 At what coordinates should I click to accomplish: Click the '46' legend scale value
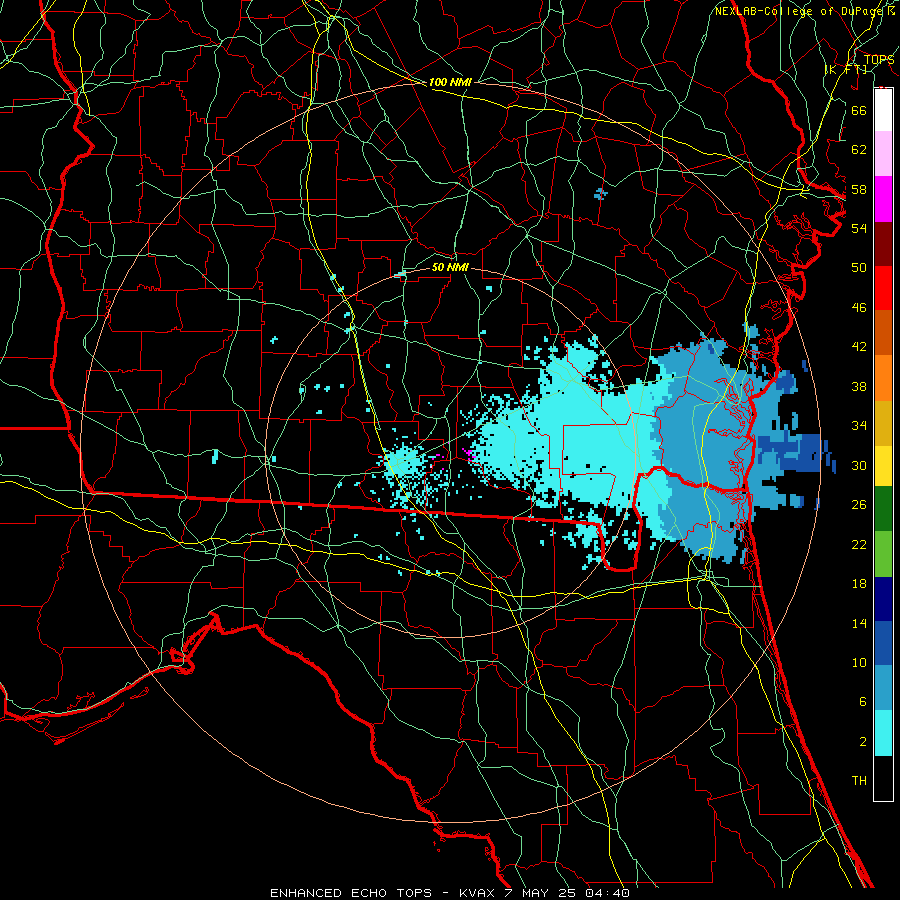coord(859,308)
